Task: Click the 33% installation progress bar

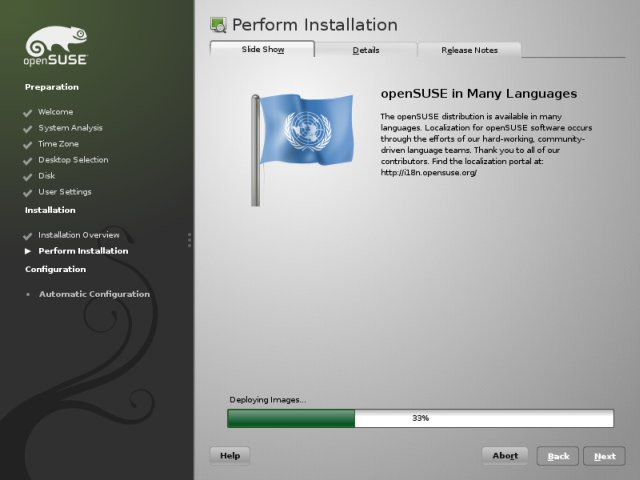Action: point(420,418)
